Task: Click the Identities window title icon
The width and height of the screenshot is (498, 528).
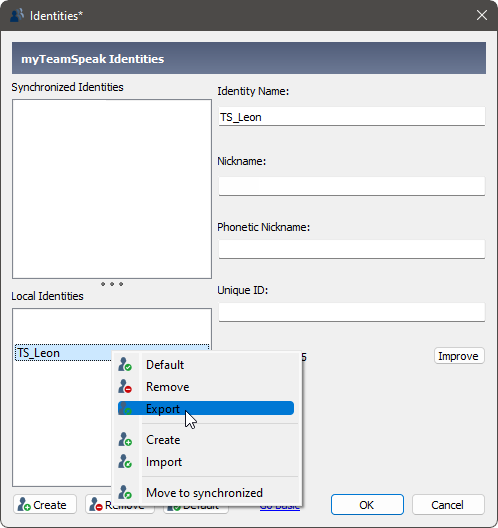Action: [x=17, y=15]
